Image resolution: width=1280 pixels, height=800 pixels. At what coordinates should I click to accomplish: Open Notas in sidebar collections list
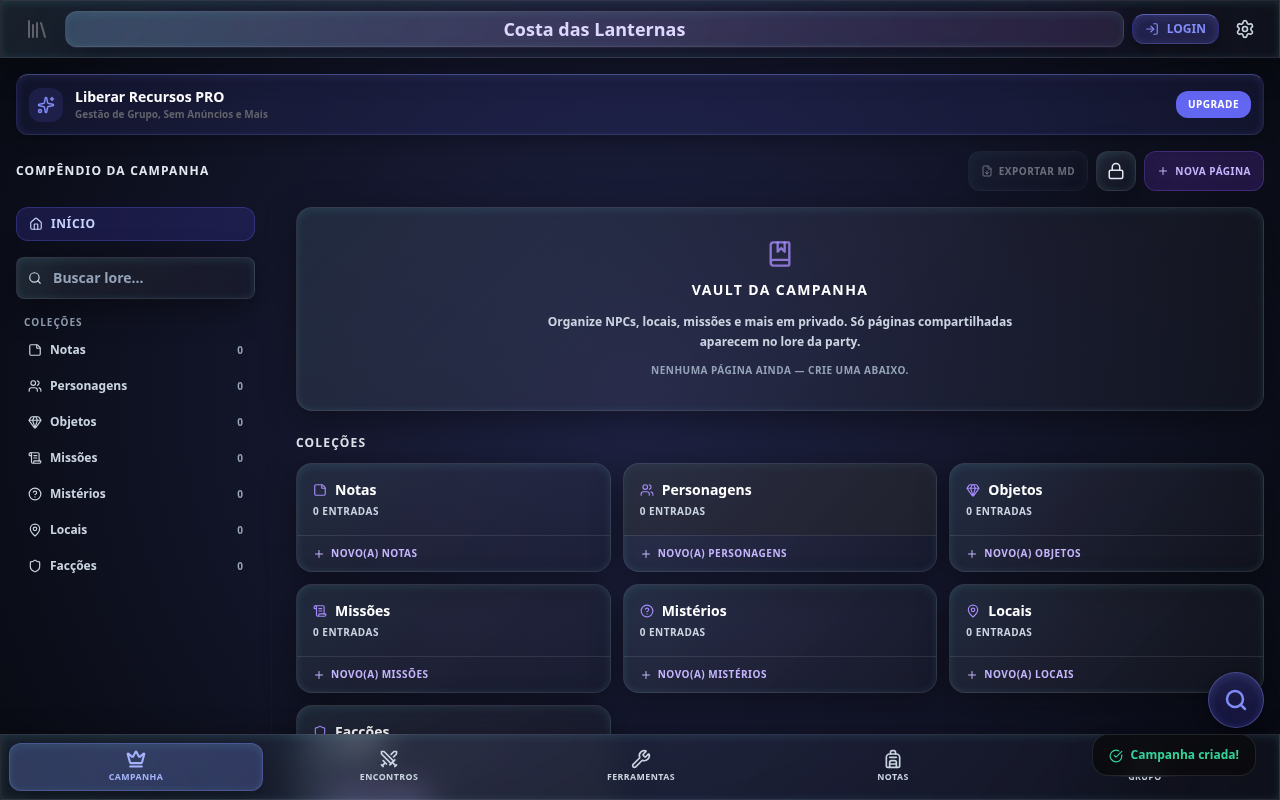tap(135, 350)
